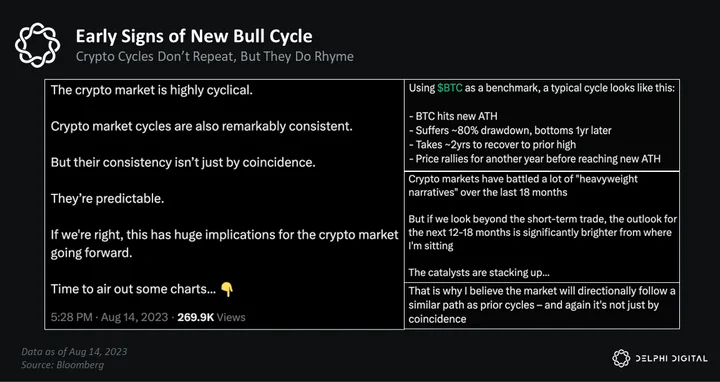The height and width of the screenshot is (382, 720).
Task: Click 'The catalysts are stacking up...' line
Action: [x=479, y=272]
